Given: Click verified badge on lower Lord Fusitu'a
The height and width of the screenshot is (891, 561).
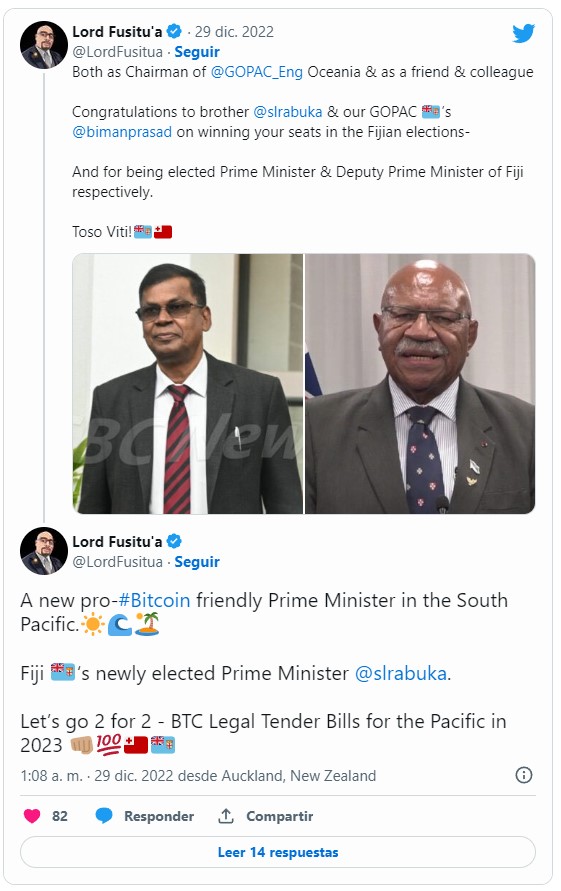Looking at the screenshot, I should 174,541.
